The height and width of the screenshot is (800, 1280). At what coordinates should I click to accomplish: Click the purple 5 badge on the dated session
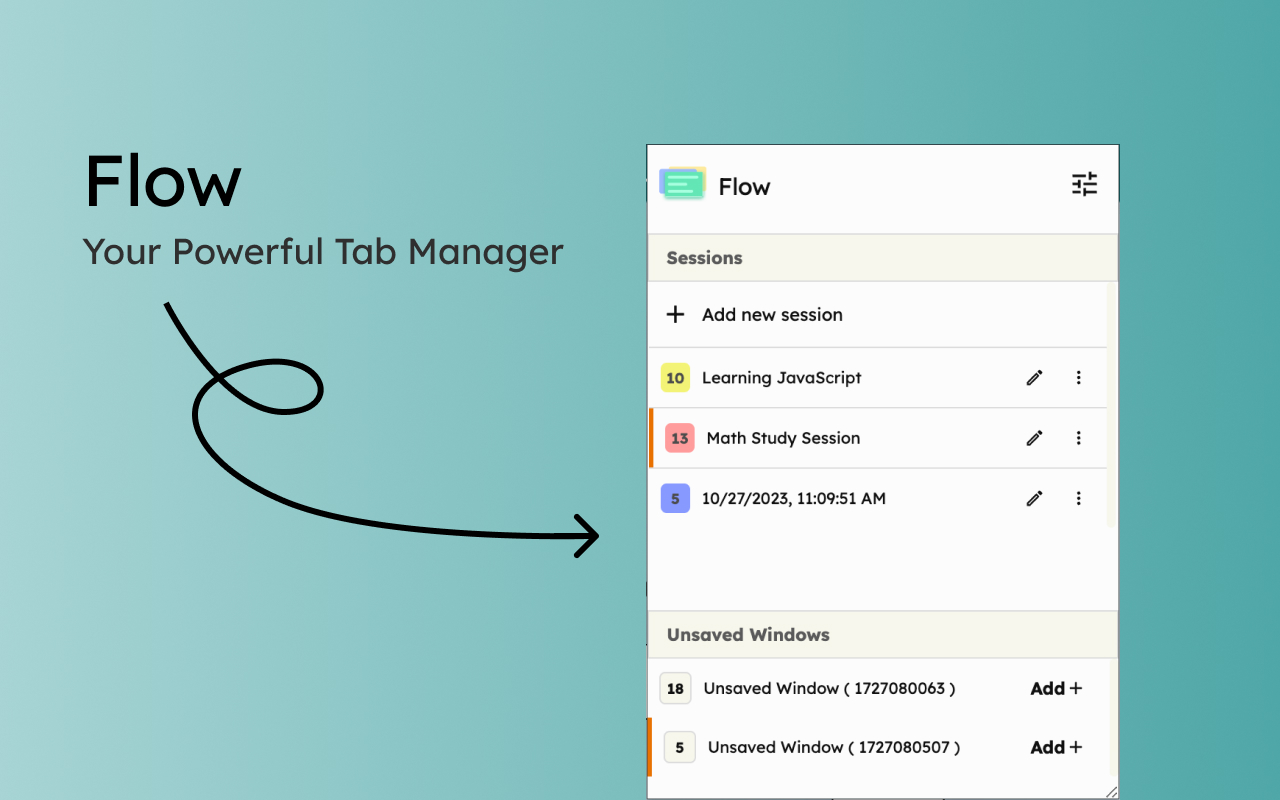675,498
